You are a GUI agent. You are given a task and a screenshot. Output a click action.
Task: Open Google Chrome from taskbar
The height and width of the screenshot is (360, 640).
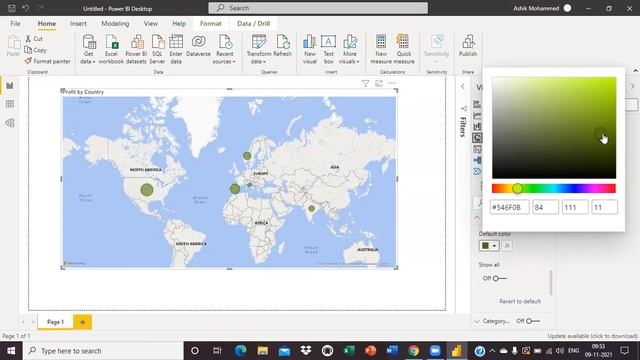pyautogui.click(x=413, y=351)
